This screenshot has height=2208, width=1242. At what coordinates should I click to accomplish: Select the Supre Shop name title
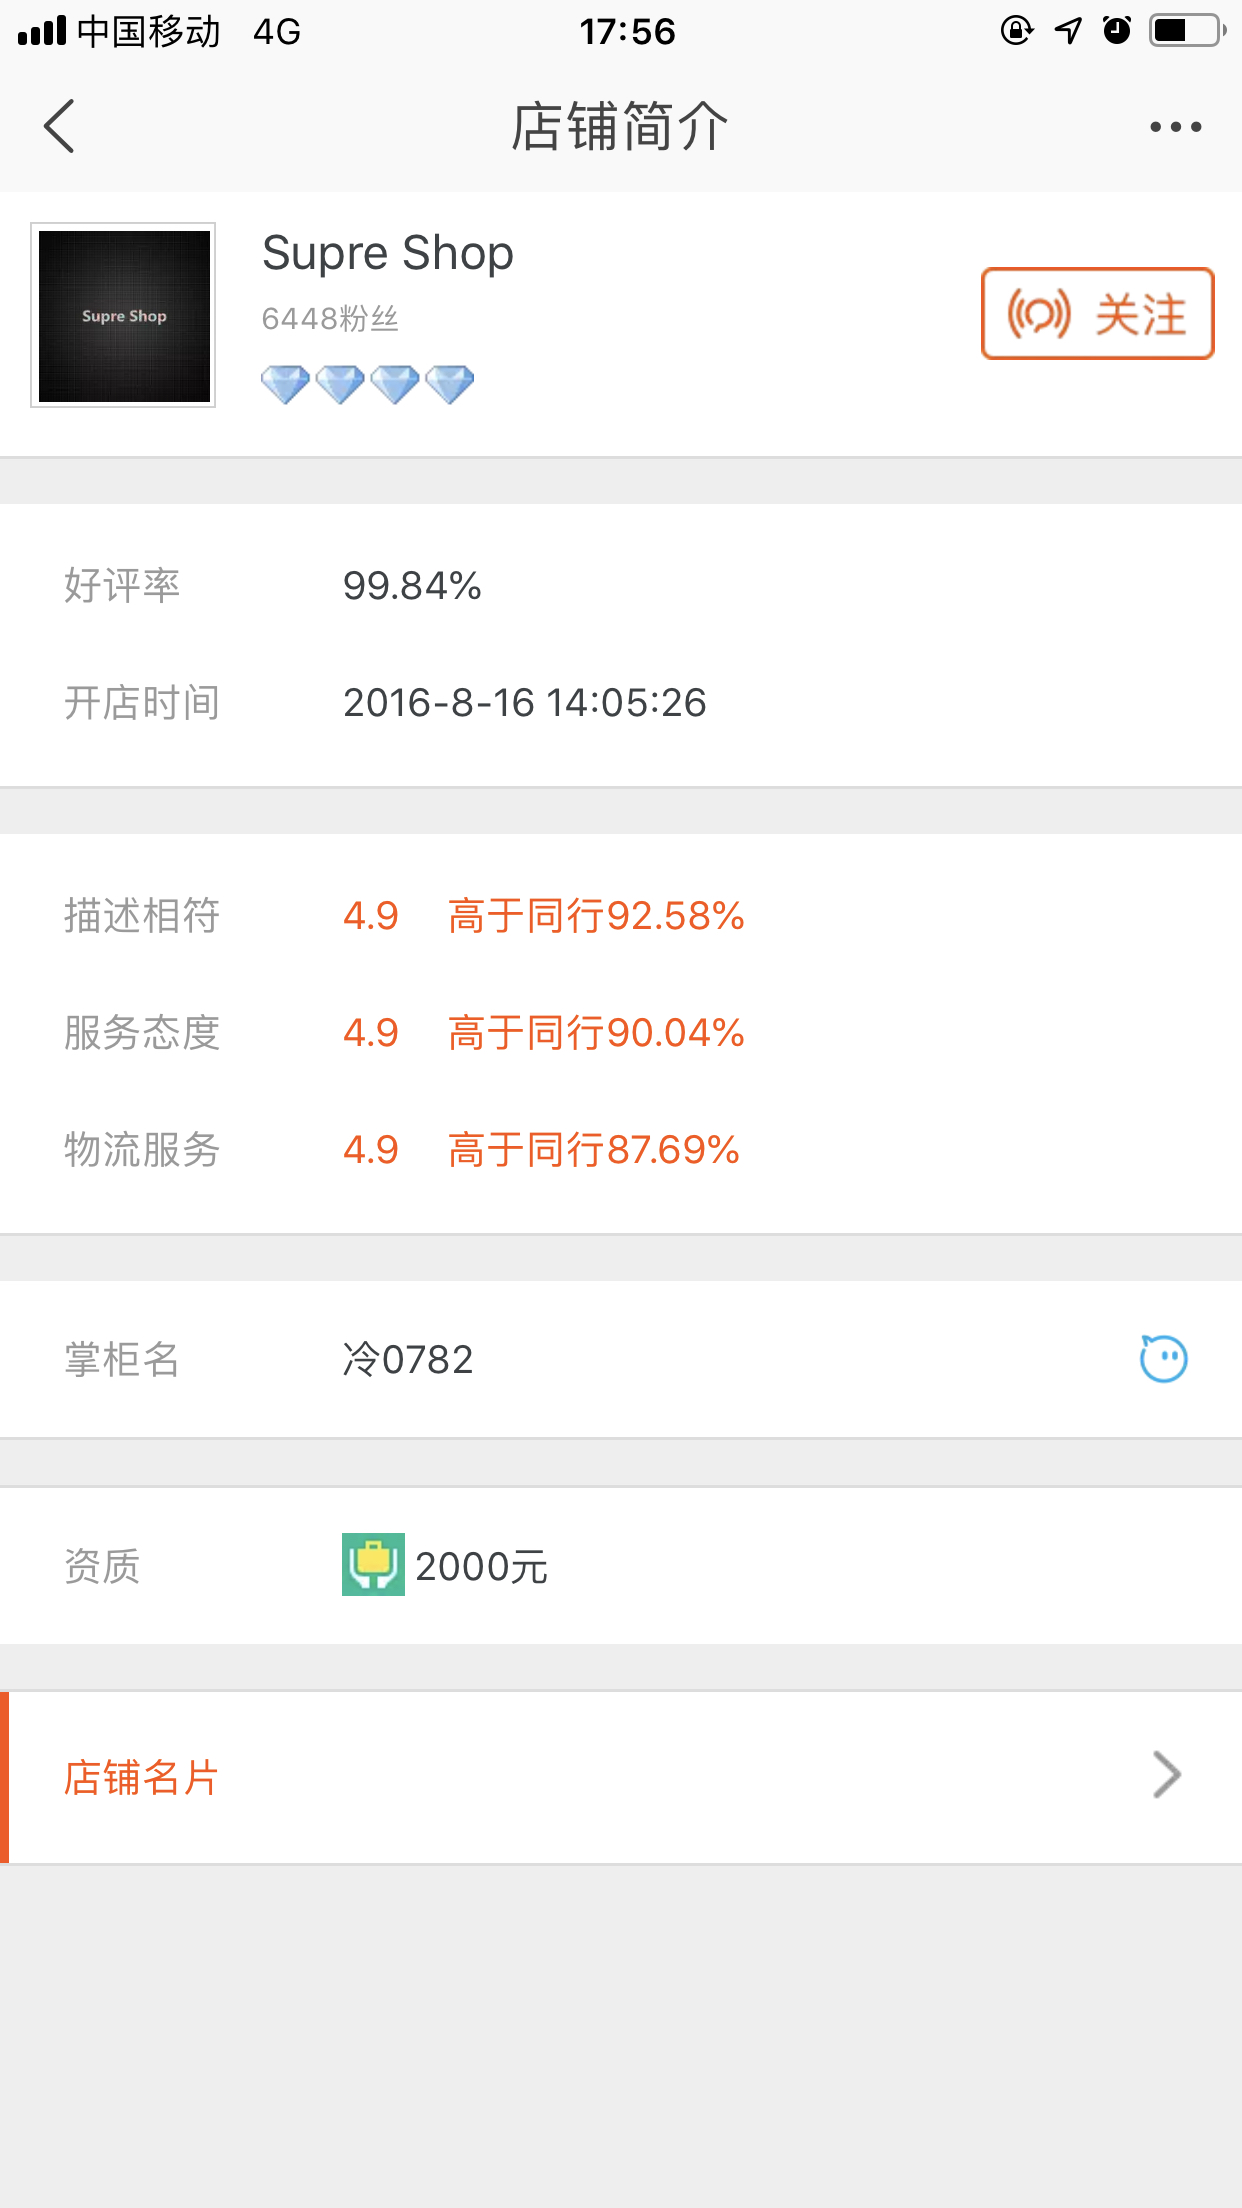pyautogui.click(x=388, y=253)
